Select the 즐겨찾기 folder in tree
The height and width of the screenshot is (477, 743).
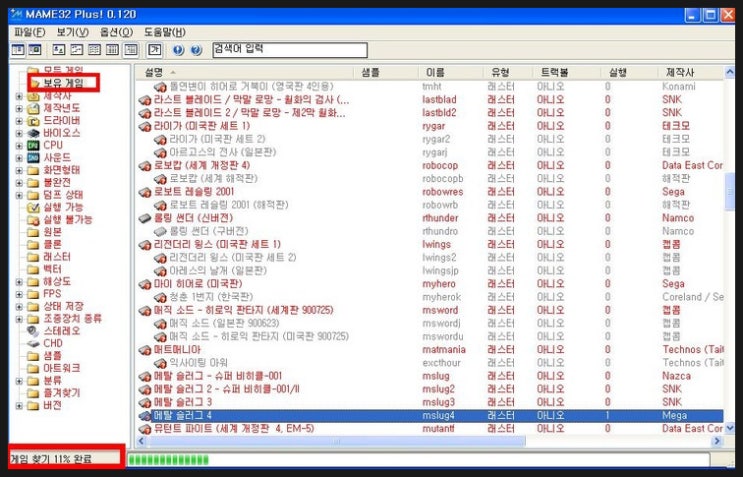(62, 393)
